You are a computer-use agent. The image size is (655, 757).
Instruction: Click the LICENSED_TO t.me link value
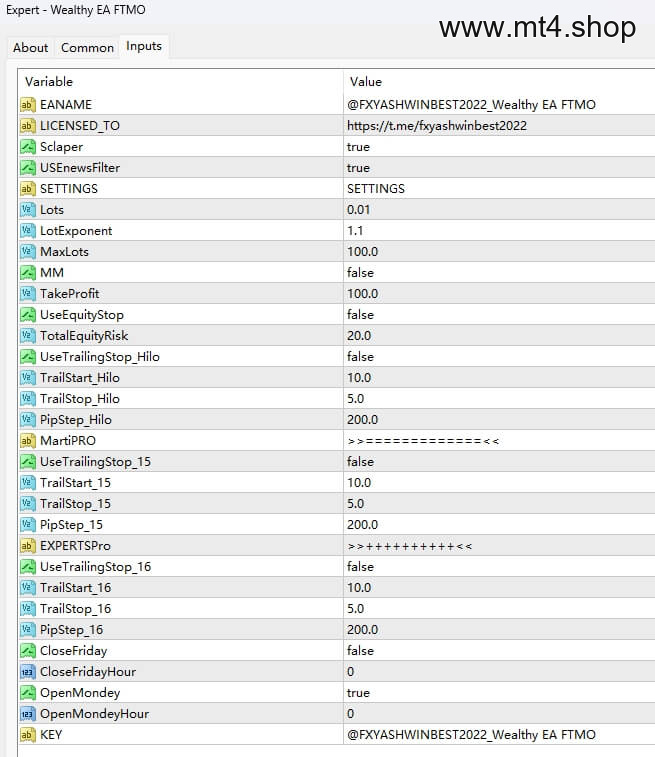tap(437, 126)
